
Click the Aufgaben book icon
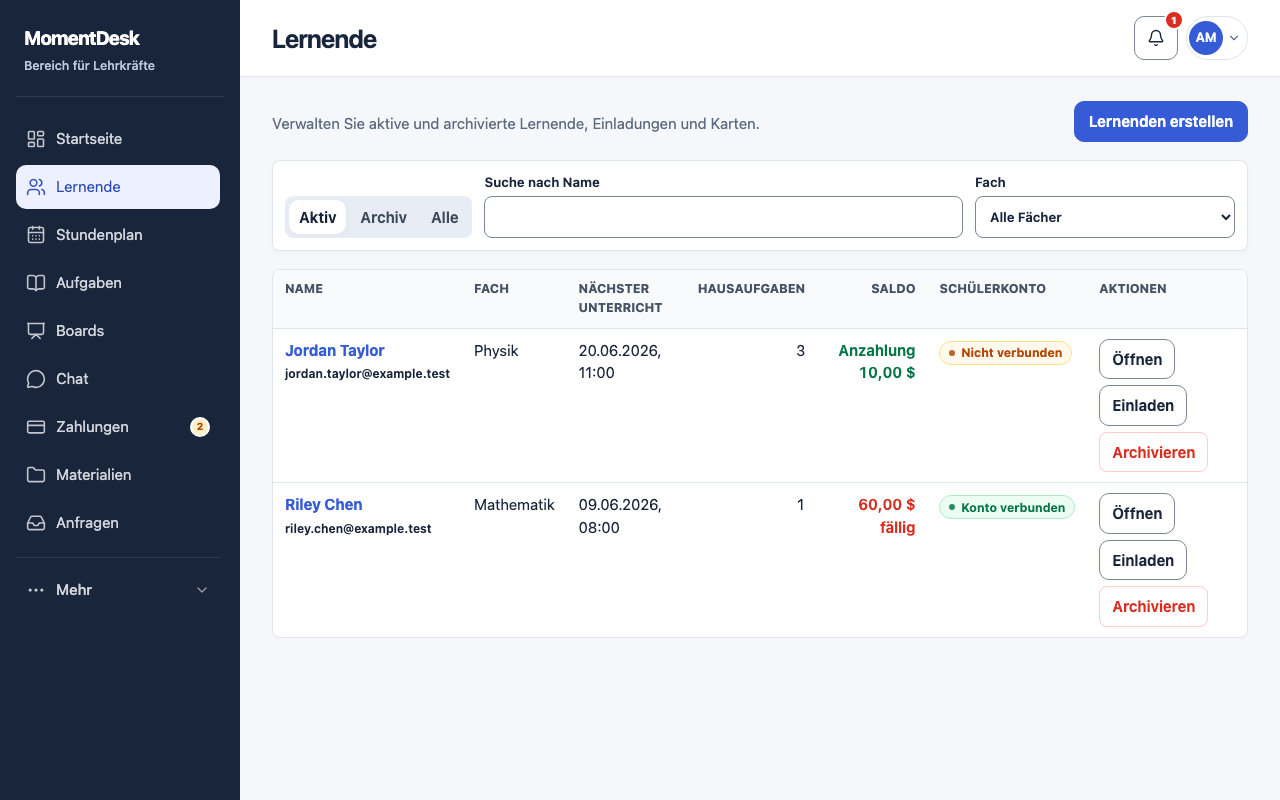36,283
